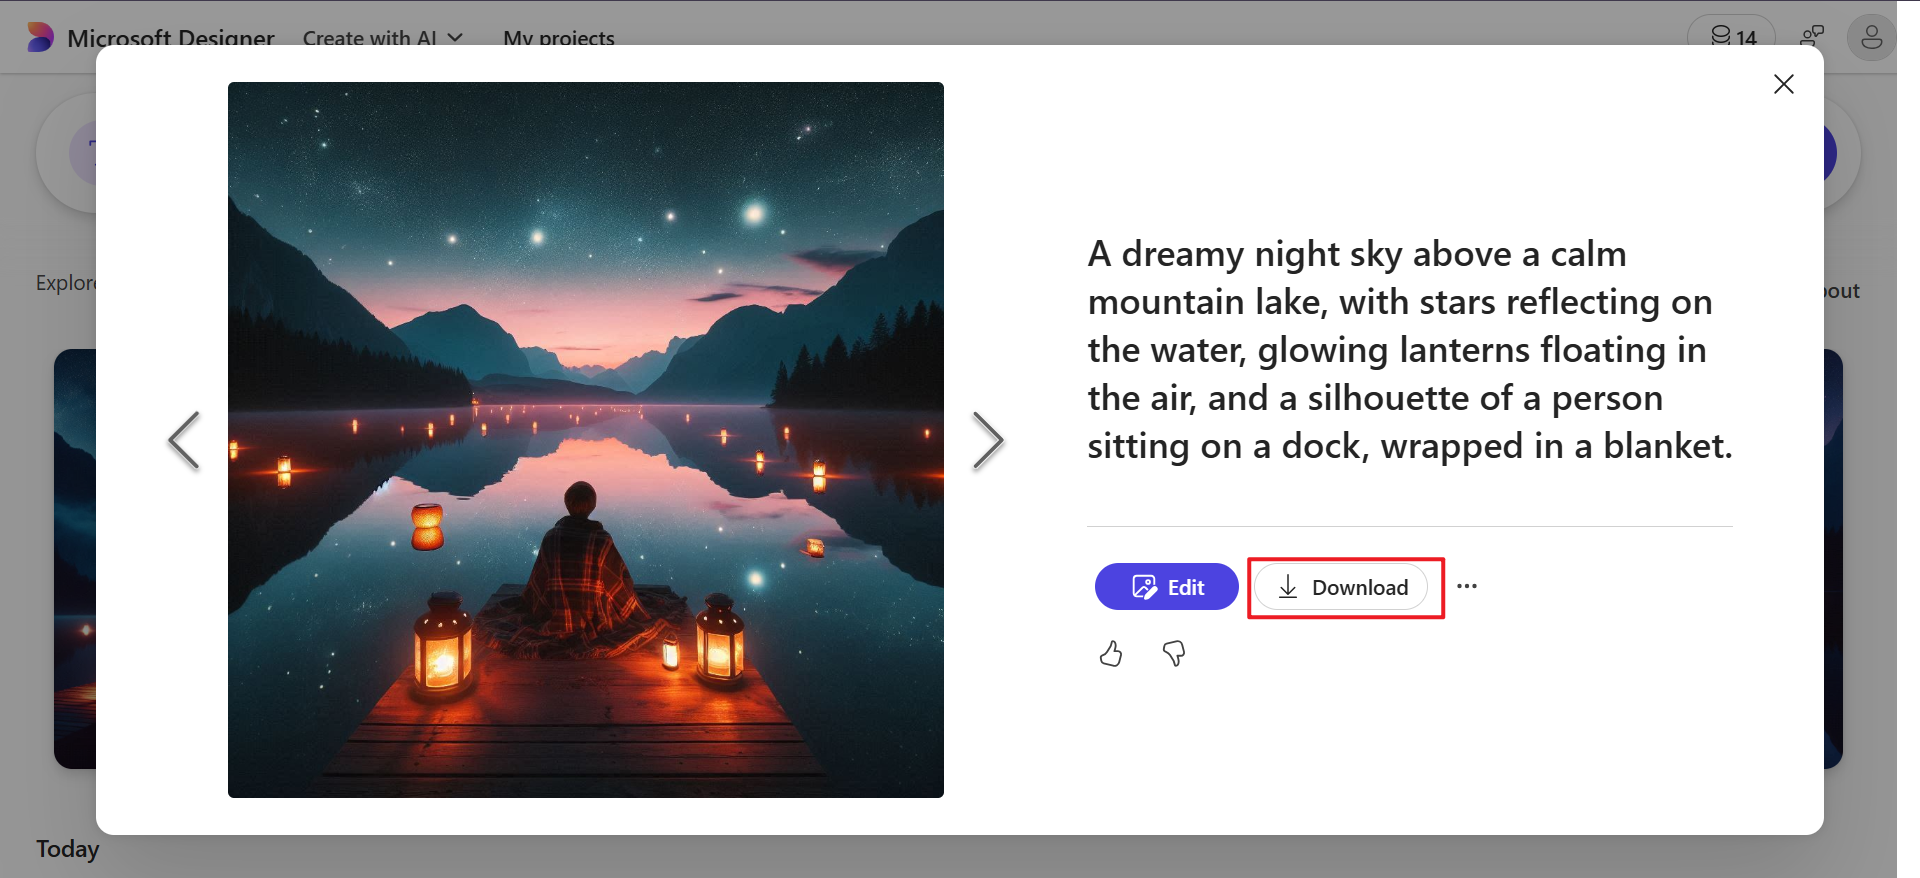1920x878 pixels.
Task: Open the more options ellipsis menu
Action: click(x=1467, y=586)
